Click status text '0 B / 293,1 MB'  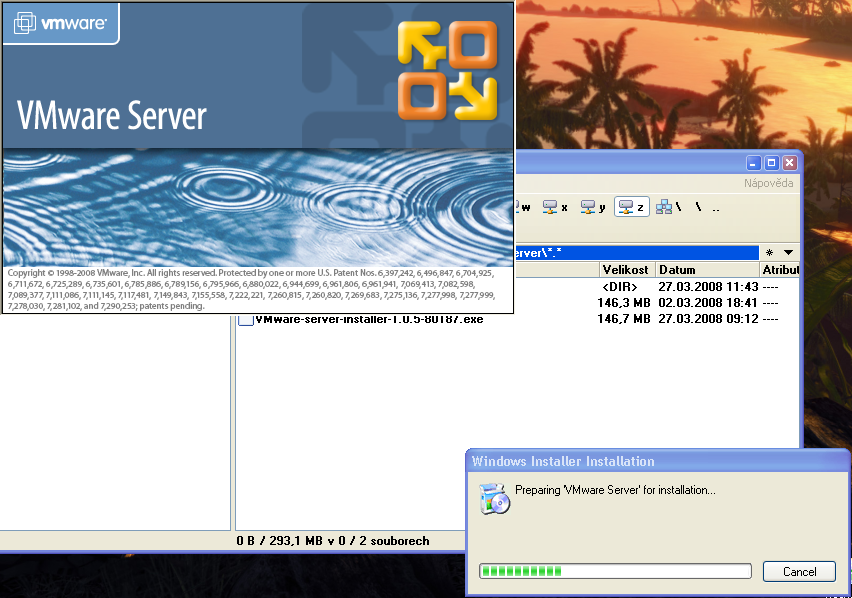pyautogui.click(x=279, y=541)
